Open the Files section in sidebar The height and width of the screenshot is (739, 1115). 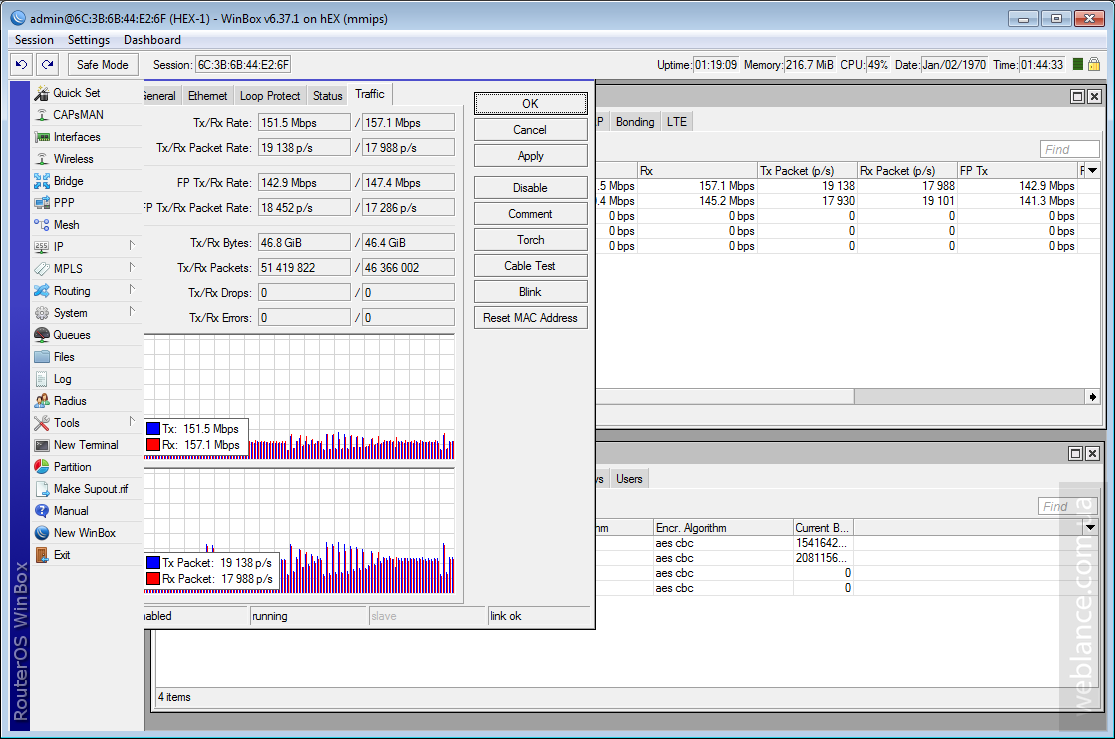(64, 357)
